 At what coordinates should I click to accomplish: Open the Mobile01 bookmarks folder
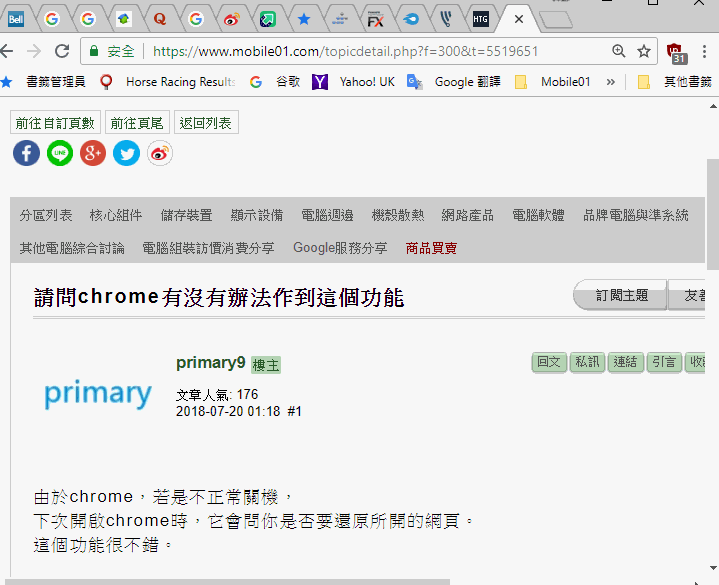coord(553,82)
